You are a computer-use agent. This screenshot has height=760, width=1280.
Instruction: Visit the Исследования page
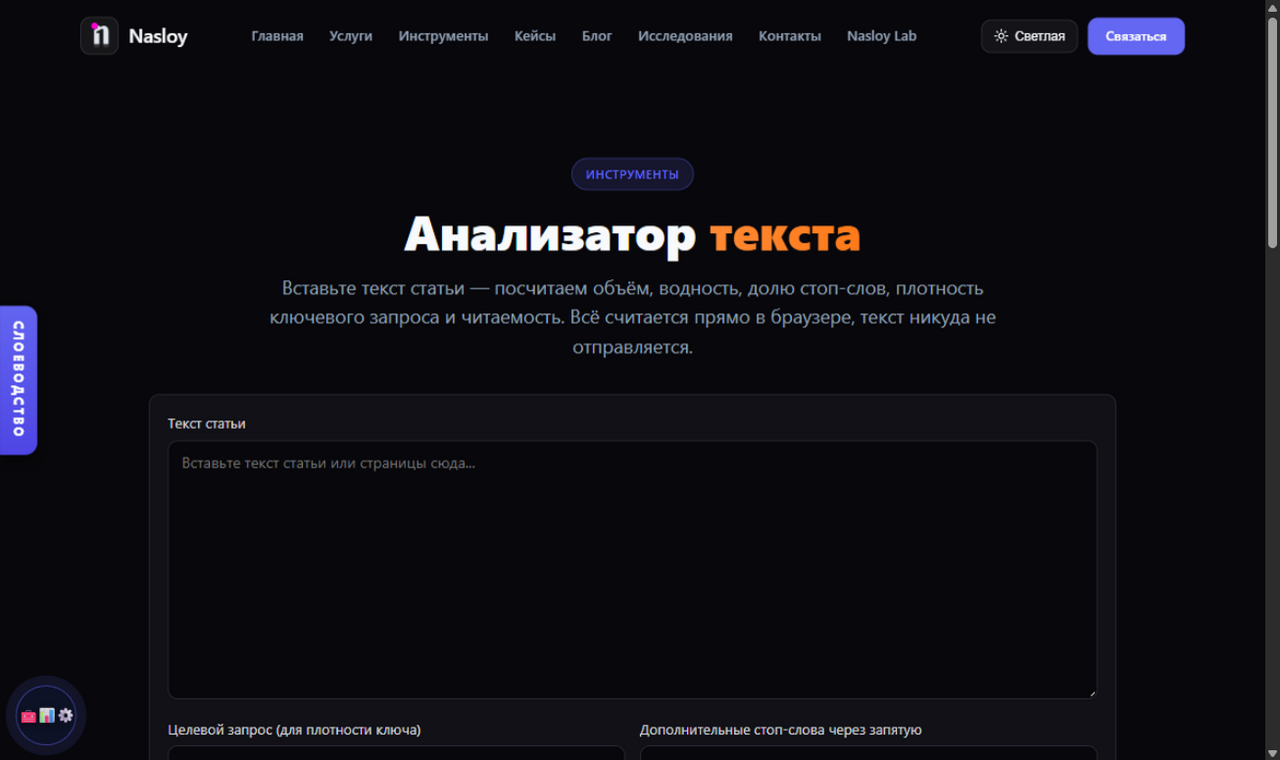[x=685, y=36]
